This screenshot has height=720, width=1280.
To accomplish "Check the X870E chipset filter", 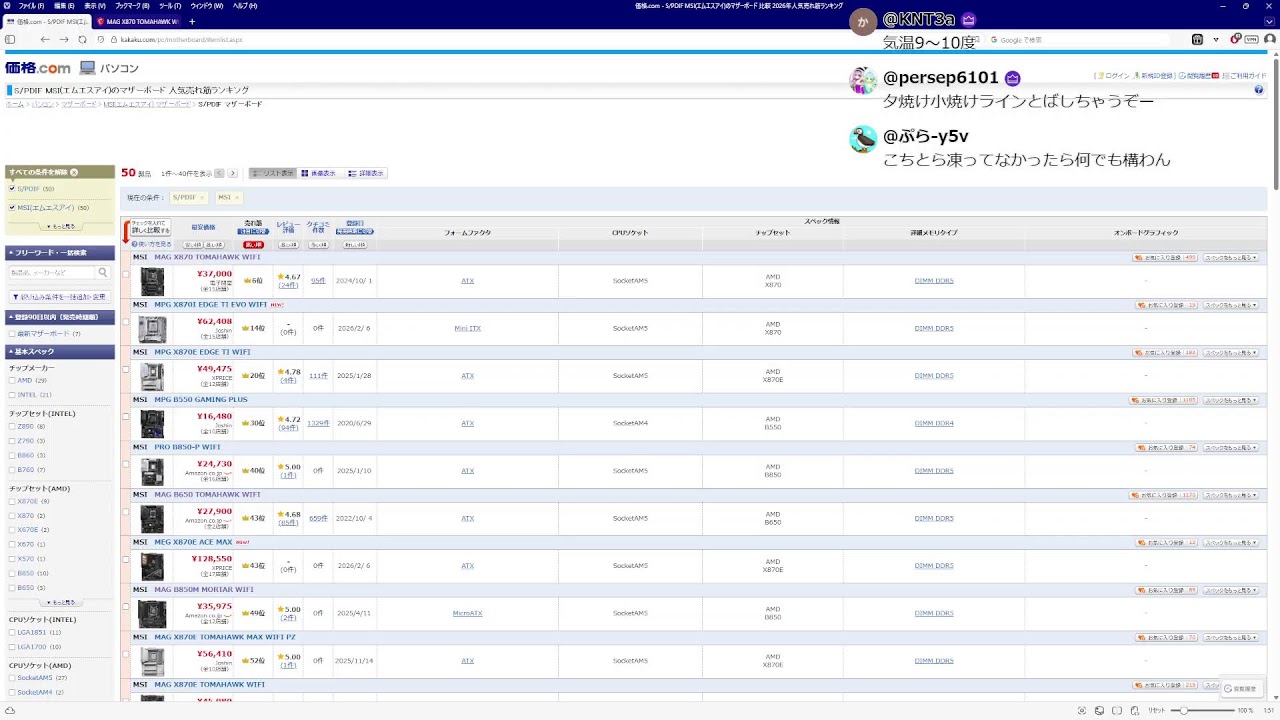I will (12, 502).
